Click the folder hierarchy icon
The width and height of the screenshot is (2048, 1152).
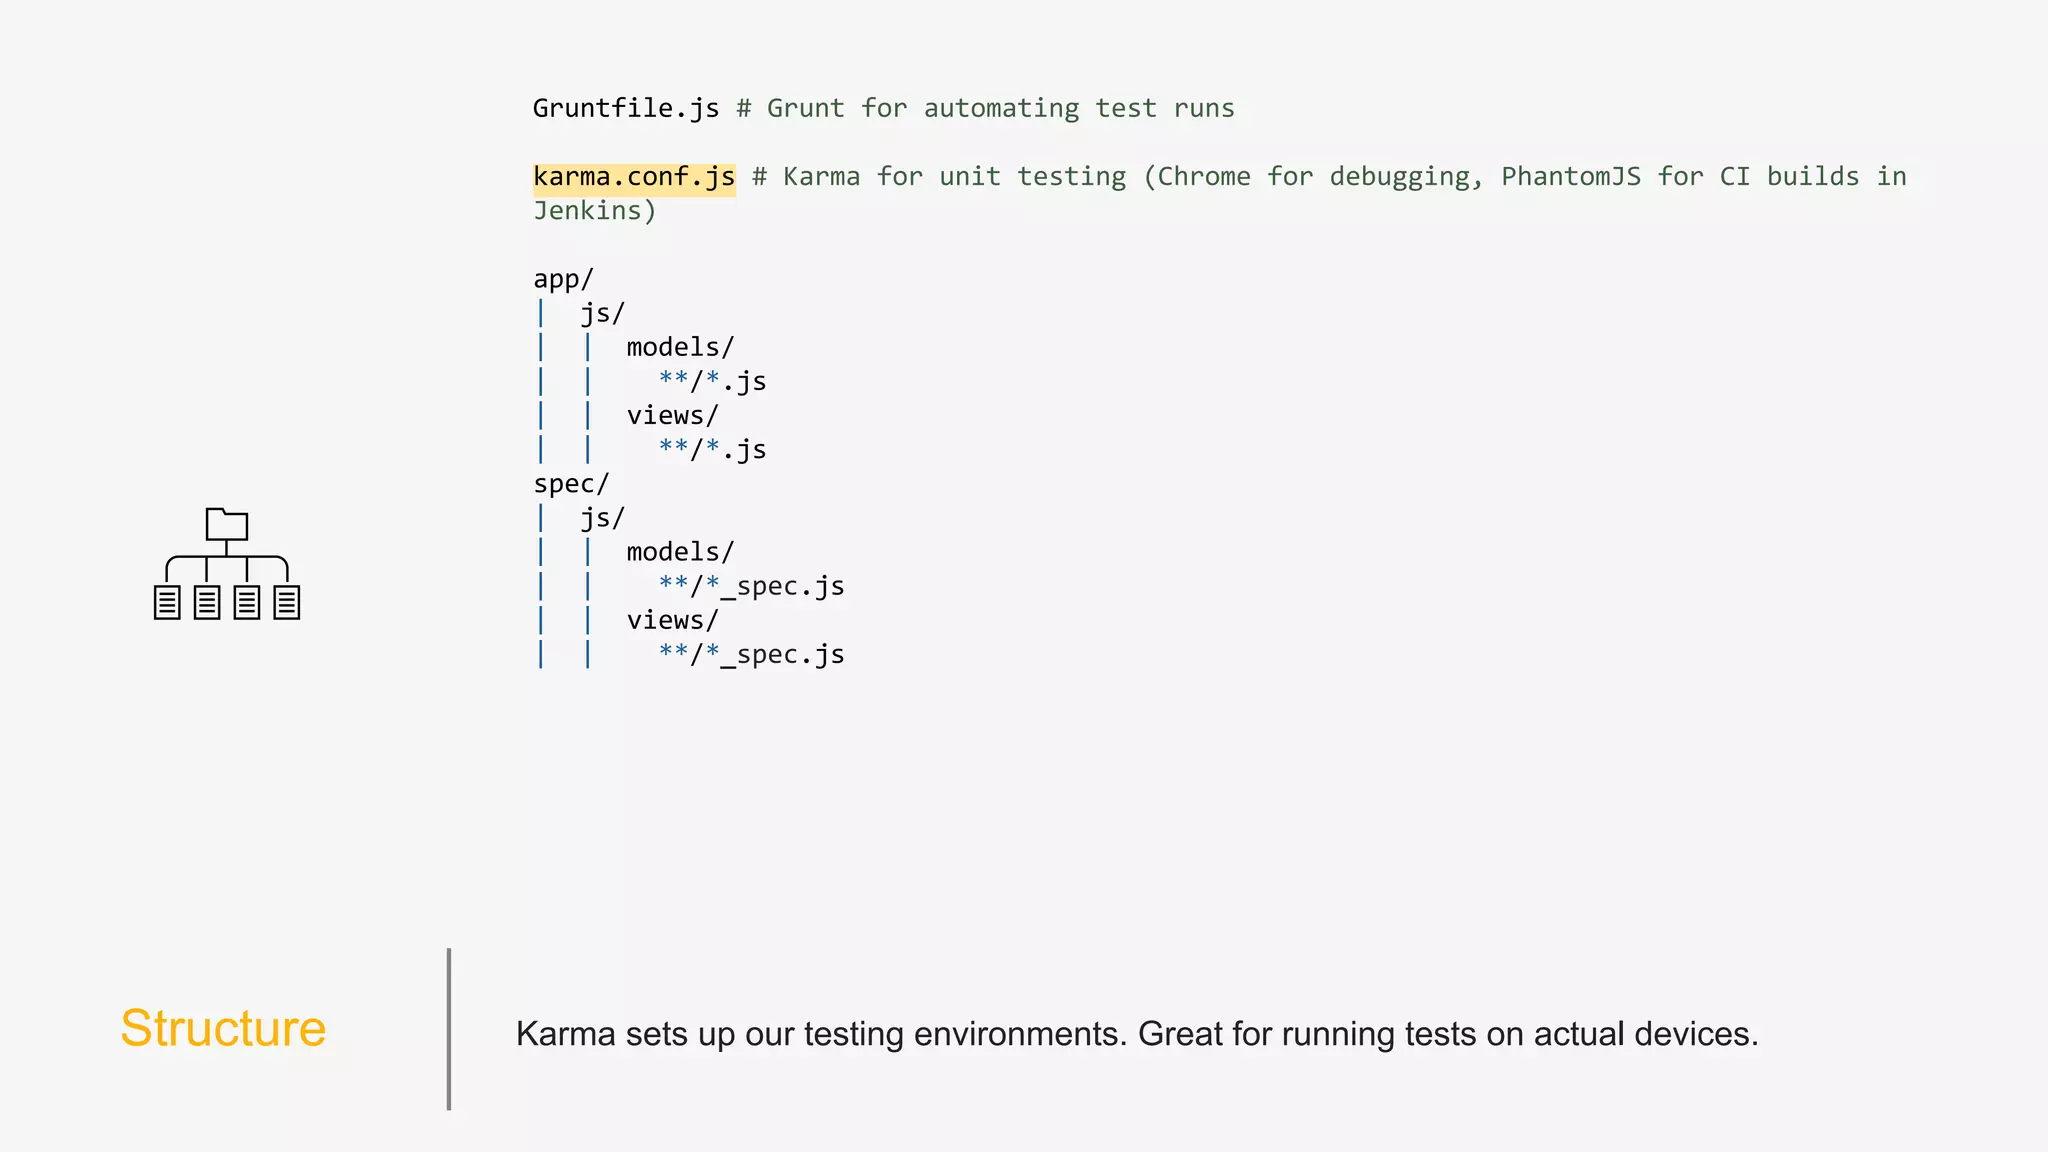[x=227, y=565]
